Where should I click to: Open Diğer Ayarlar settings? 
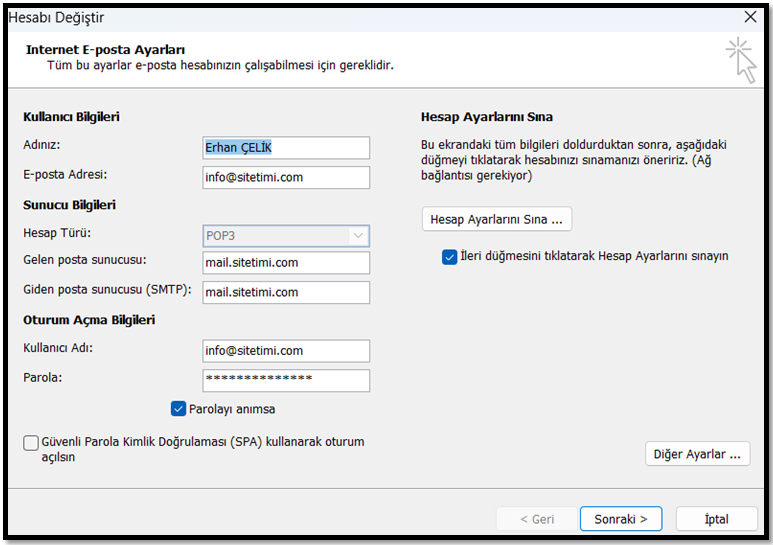(698, 454)
